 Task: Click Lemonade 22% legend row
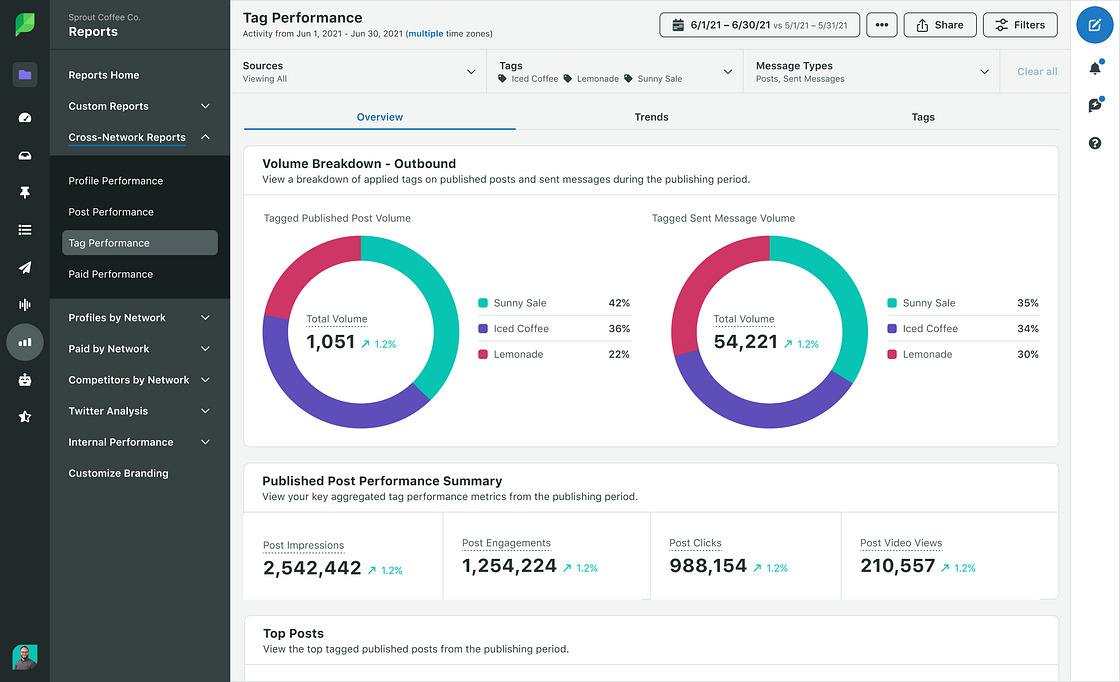tap(554, 354)
